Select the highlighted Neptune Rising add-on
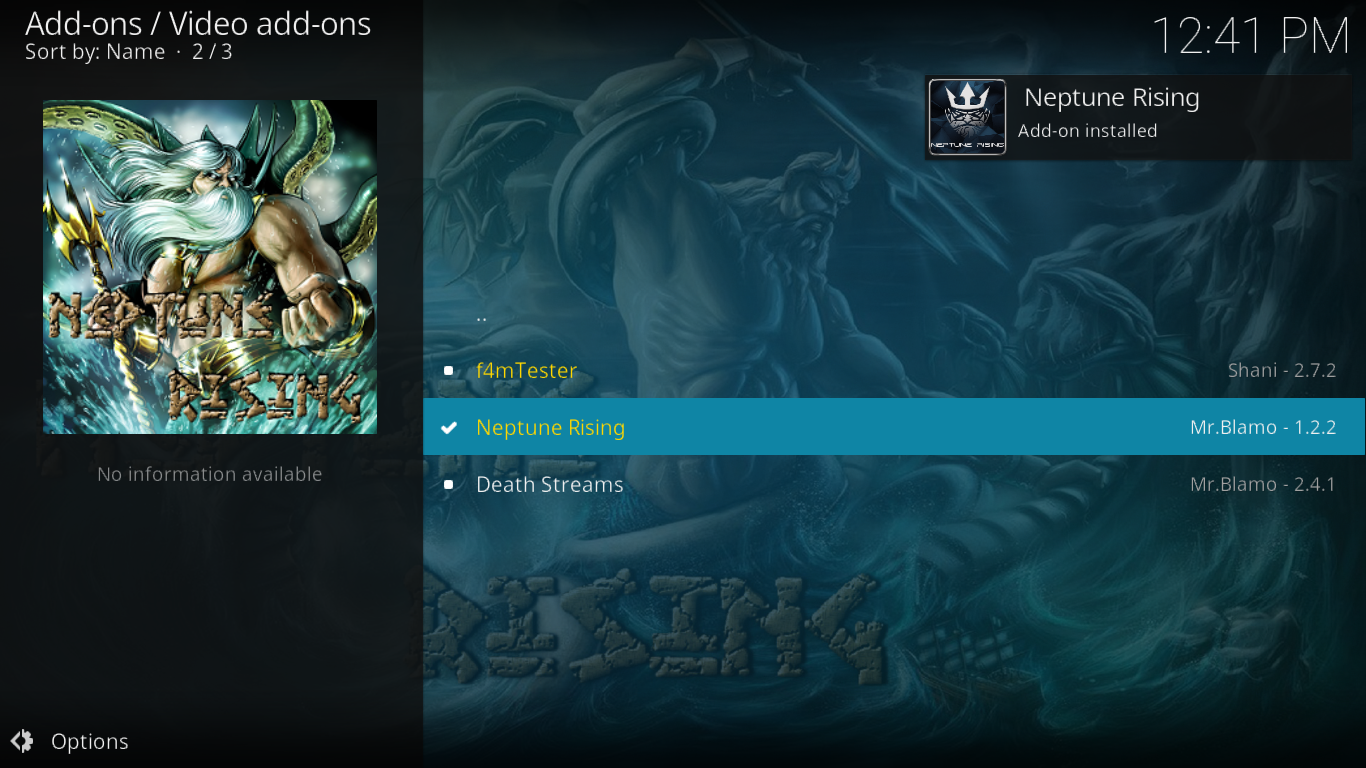1366x768 pixels. [x=894, y=427]
